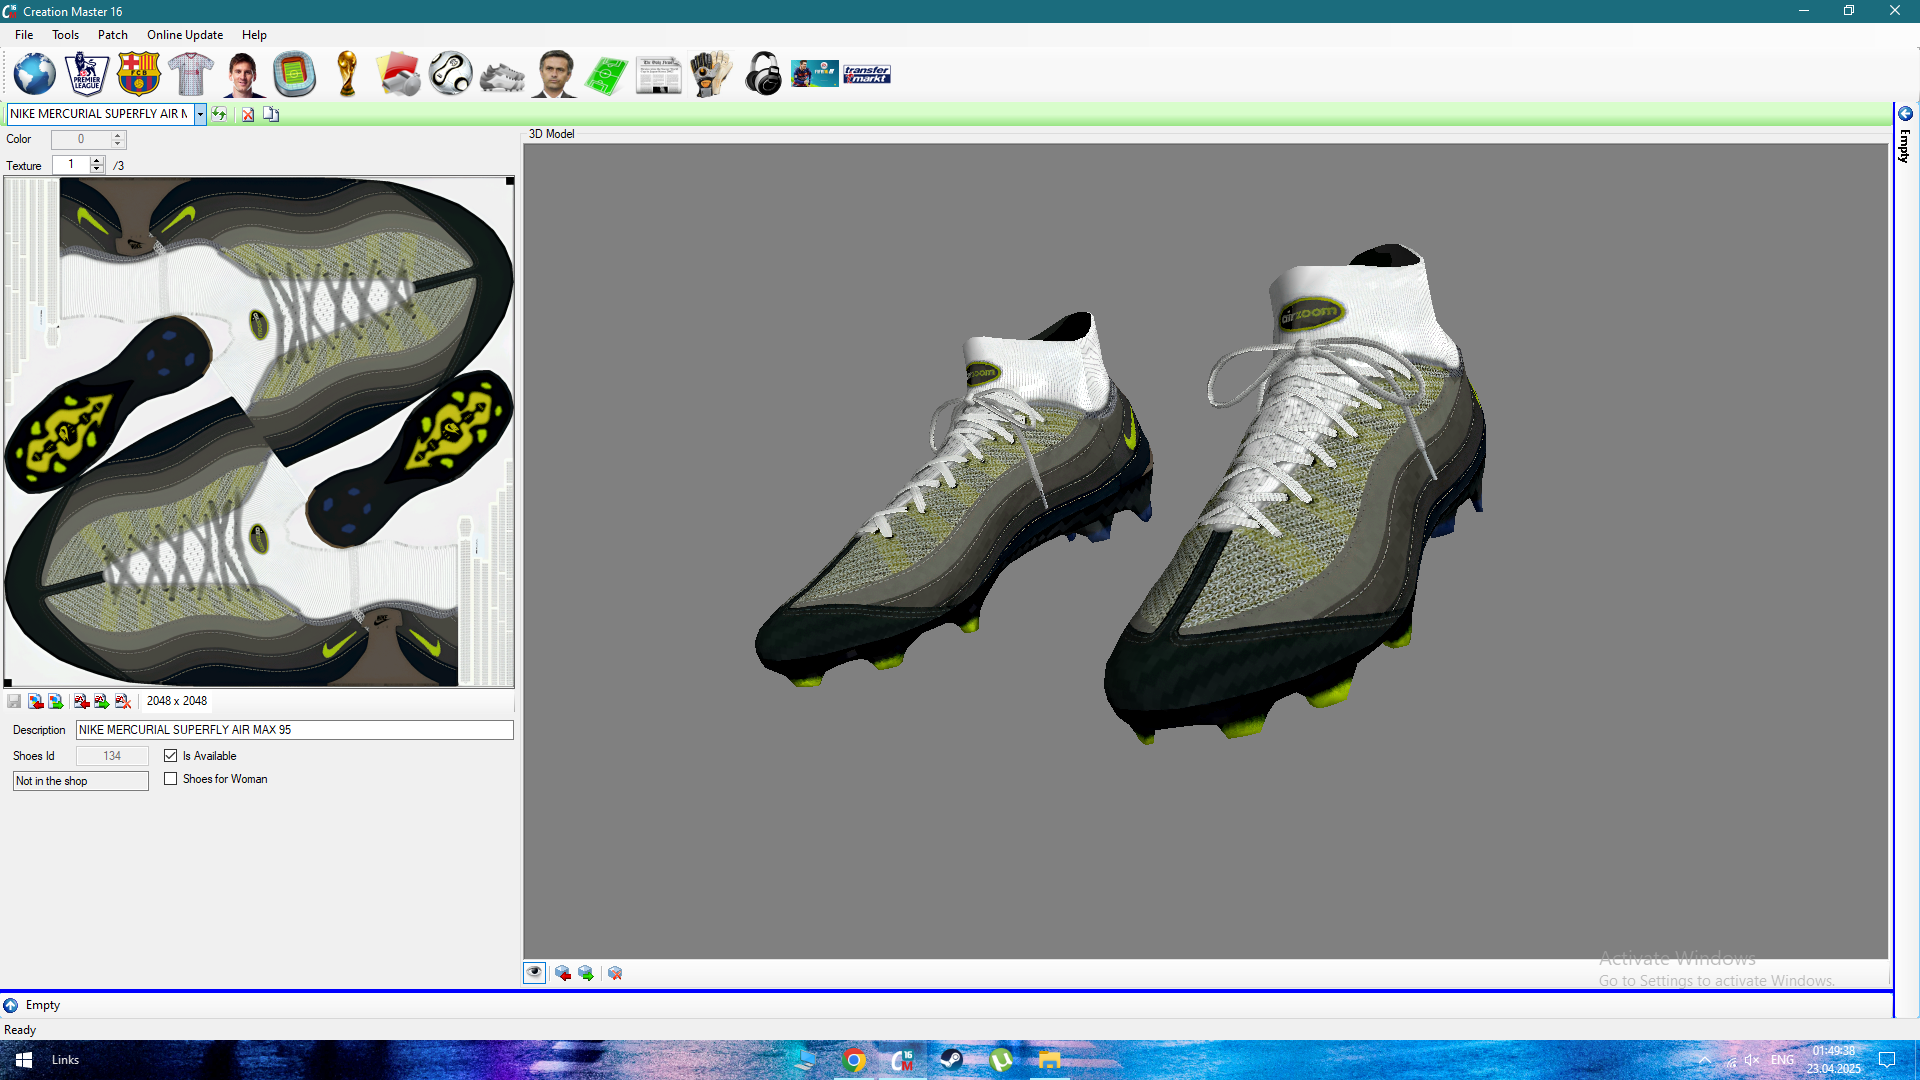Expand the Empty side panel arrow at right
The width and height of the screenshot is (1920, 1080).
point(1906,114)
